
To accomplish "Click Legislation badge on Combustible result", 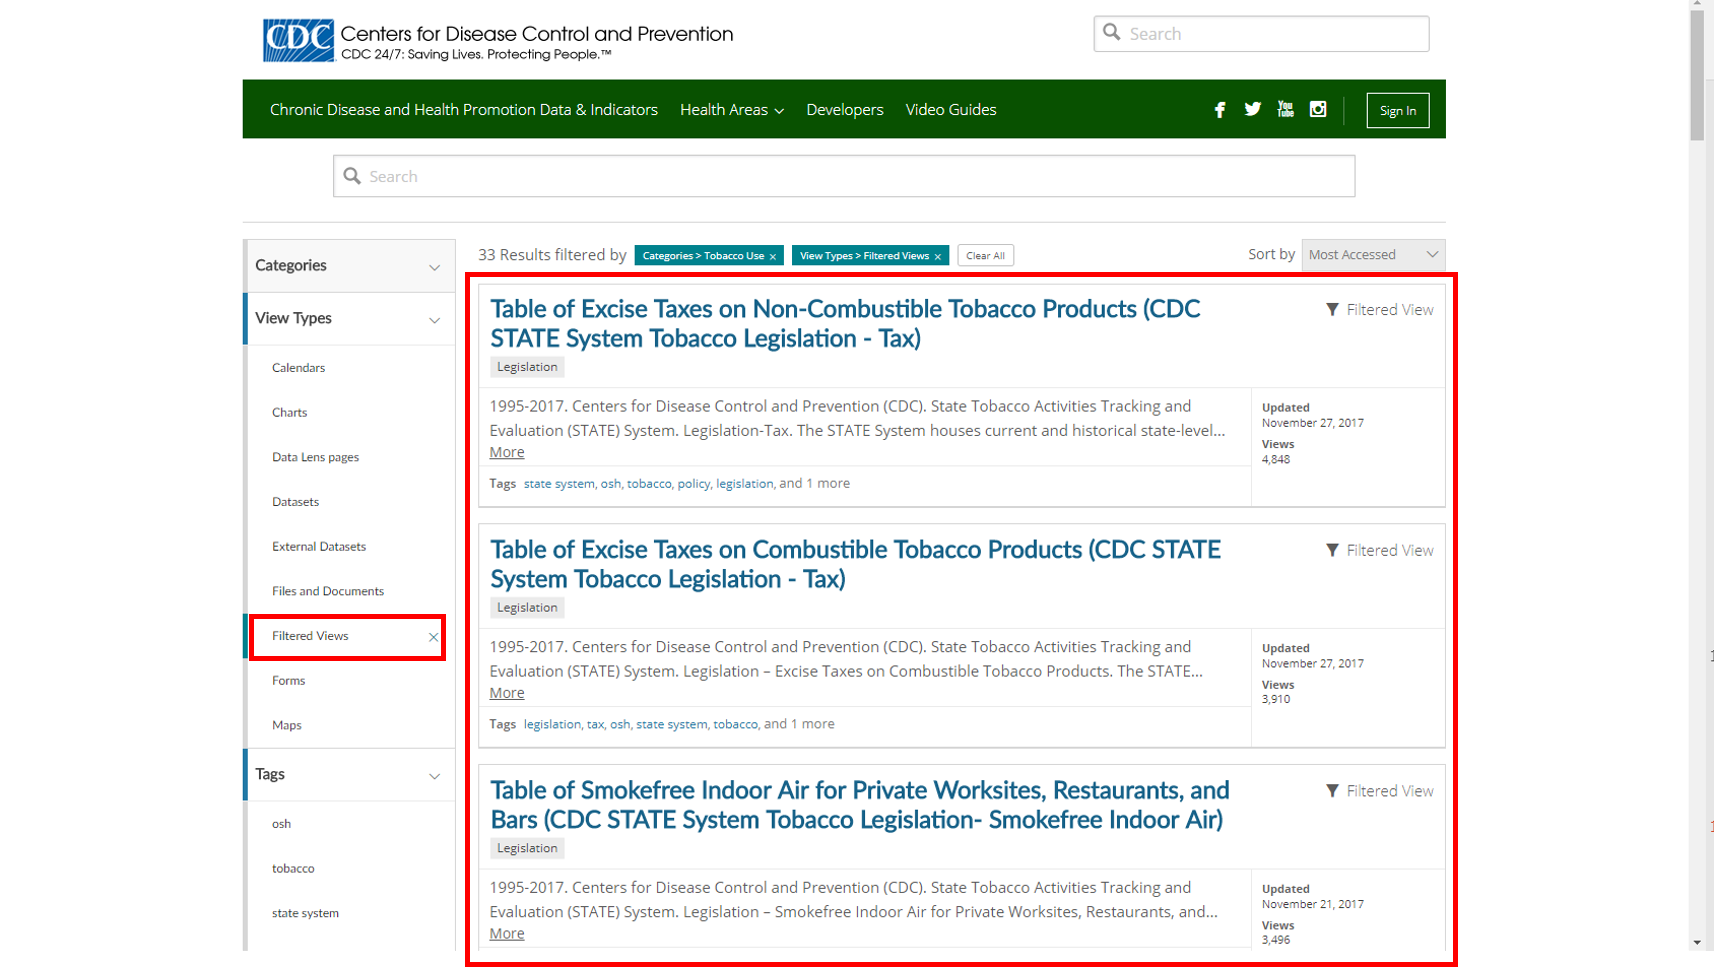I will point(527,608).
